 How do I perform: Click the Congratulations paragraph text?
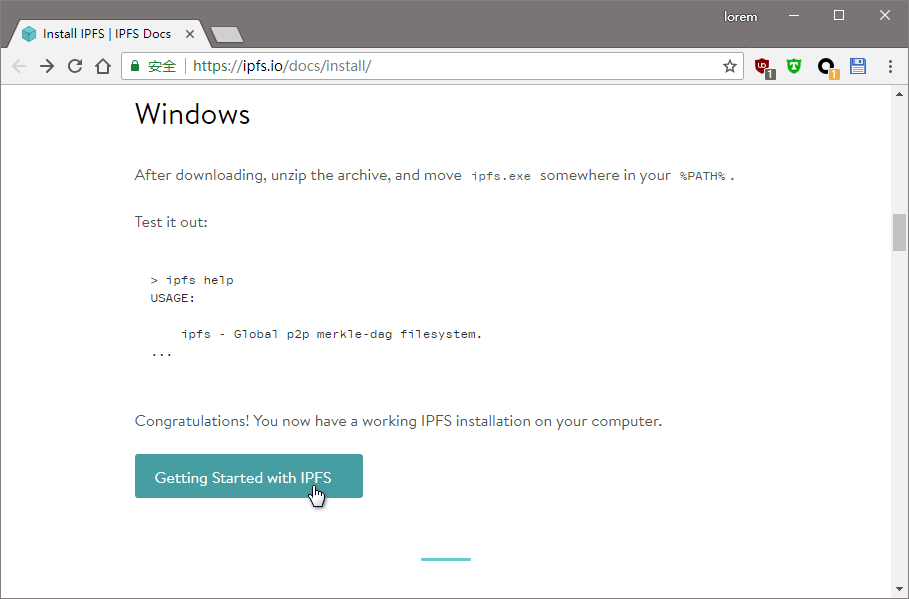point(398,421)
